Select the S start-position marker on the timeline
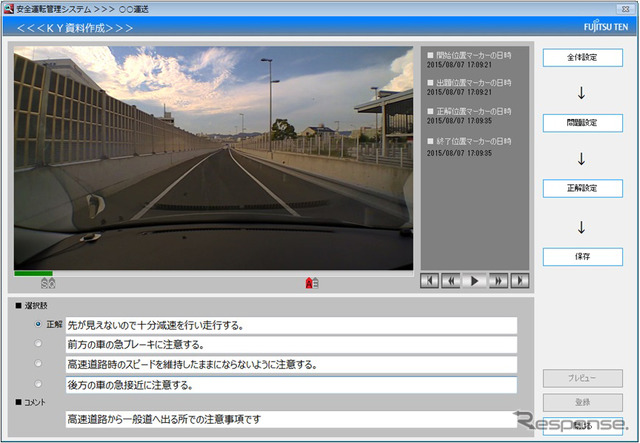 (x=44, y=283)
